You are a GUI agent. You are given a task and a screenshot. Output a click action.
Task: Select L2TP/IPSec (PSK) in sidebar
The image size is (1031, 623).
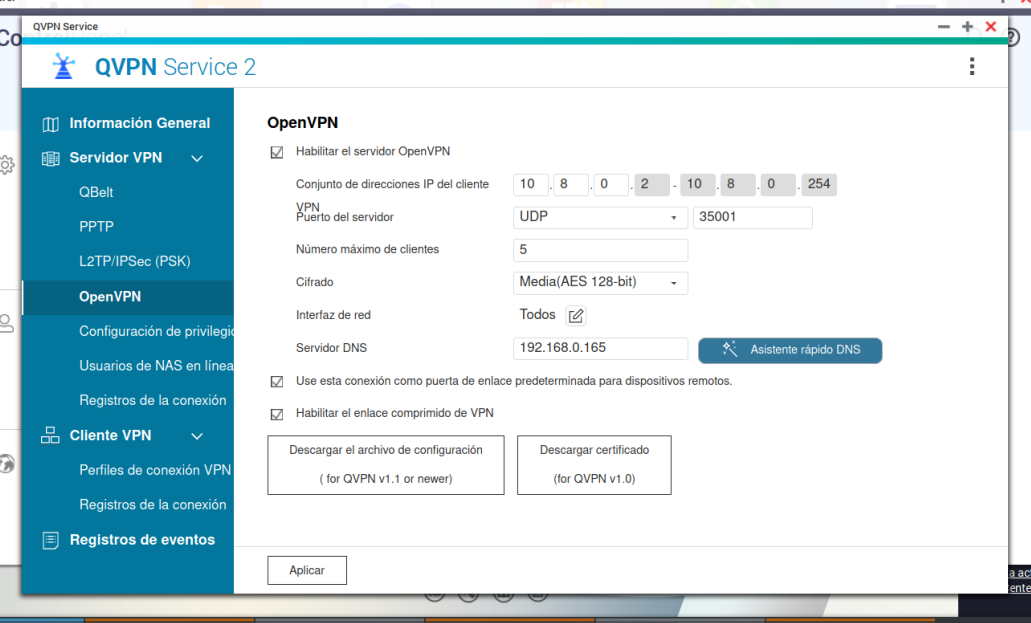point(134,262)
